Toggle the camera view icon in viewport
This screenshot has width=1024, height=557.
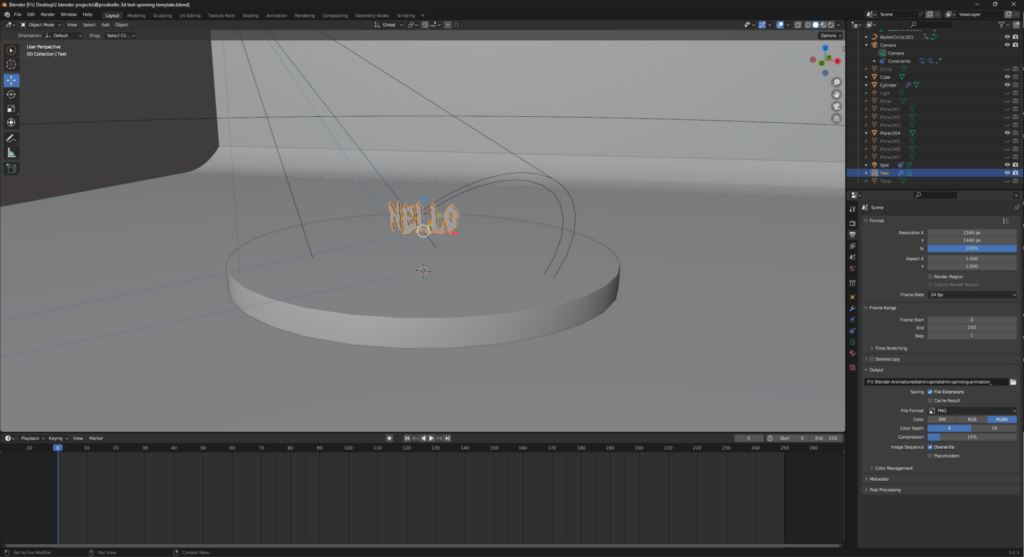(x=836, y=106)
